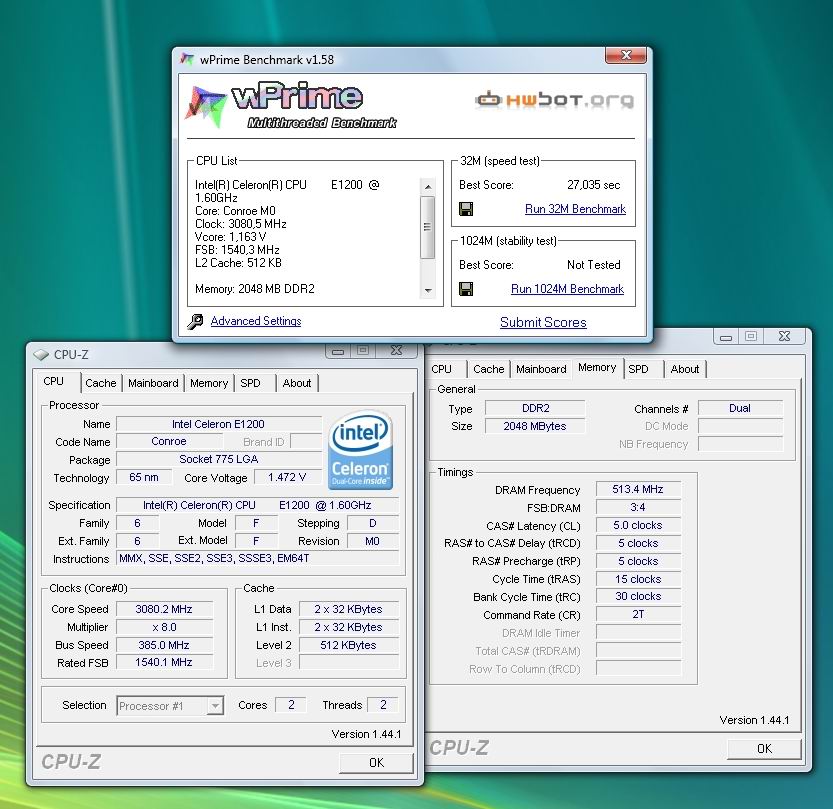Viewport: 833px width, 809px height.
Task: Open Mainboard tab in processor CPU-Z window
Action: point(153,383)
